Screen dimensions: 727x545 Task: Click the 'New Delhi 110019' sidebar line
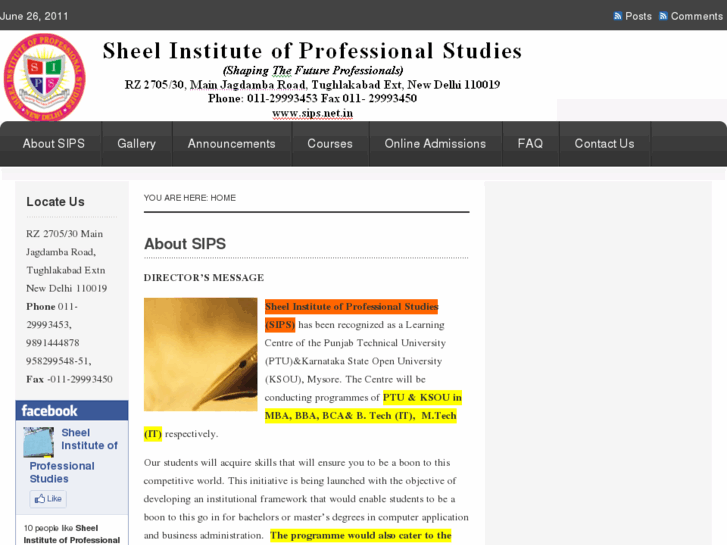point(66,289)
